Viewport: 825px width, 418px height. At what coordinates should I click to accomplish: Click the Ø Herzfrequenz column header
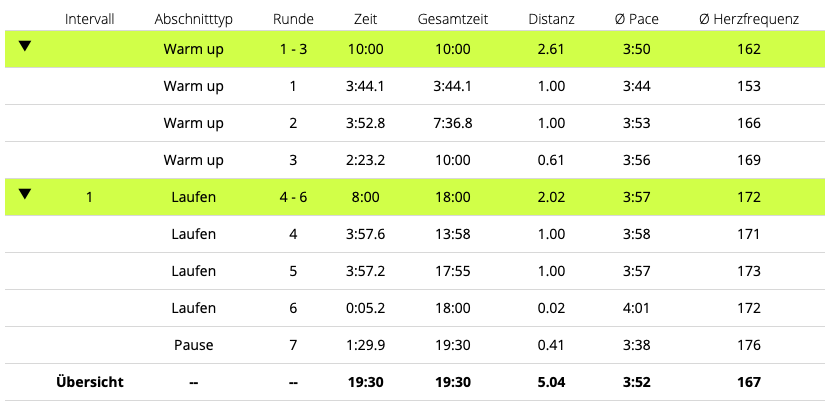(749, 19)
